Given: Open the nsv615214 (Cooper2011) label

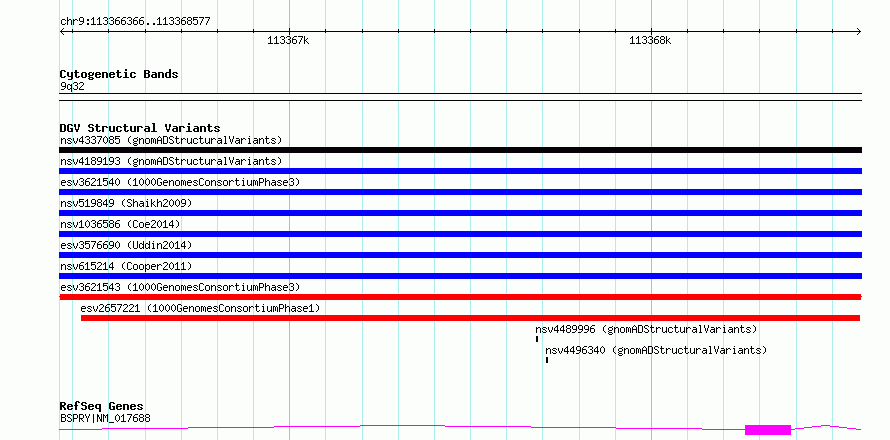Looking at the screenshot, I should (x=126, y=266).
